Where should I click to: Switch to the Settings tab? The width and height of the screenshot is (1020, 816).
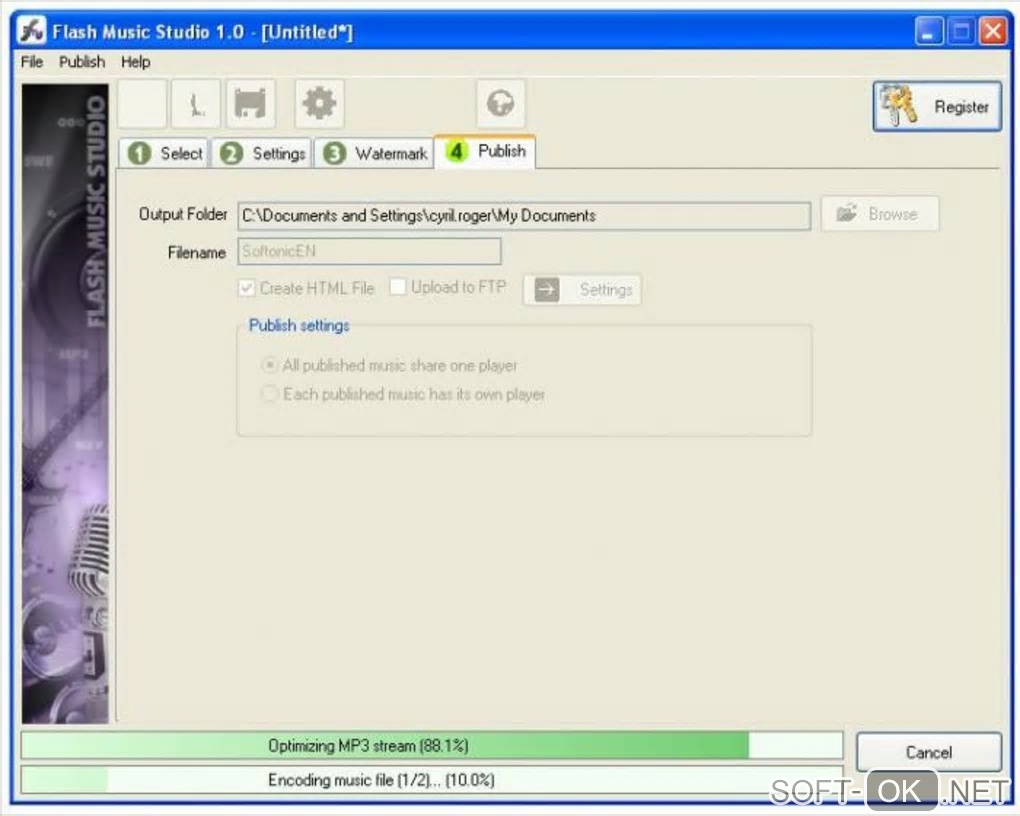pyautogui.click(x=262, y=154)
